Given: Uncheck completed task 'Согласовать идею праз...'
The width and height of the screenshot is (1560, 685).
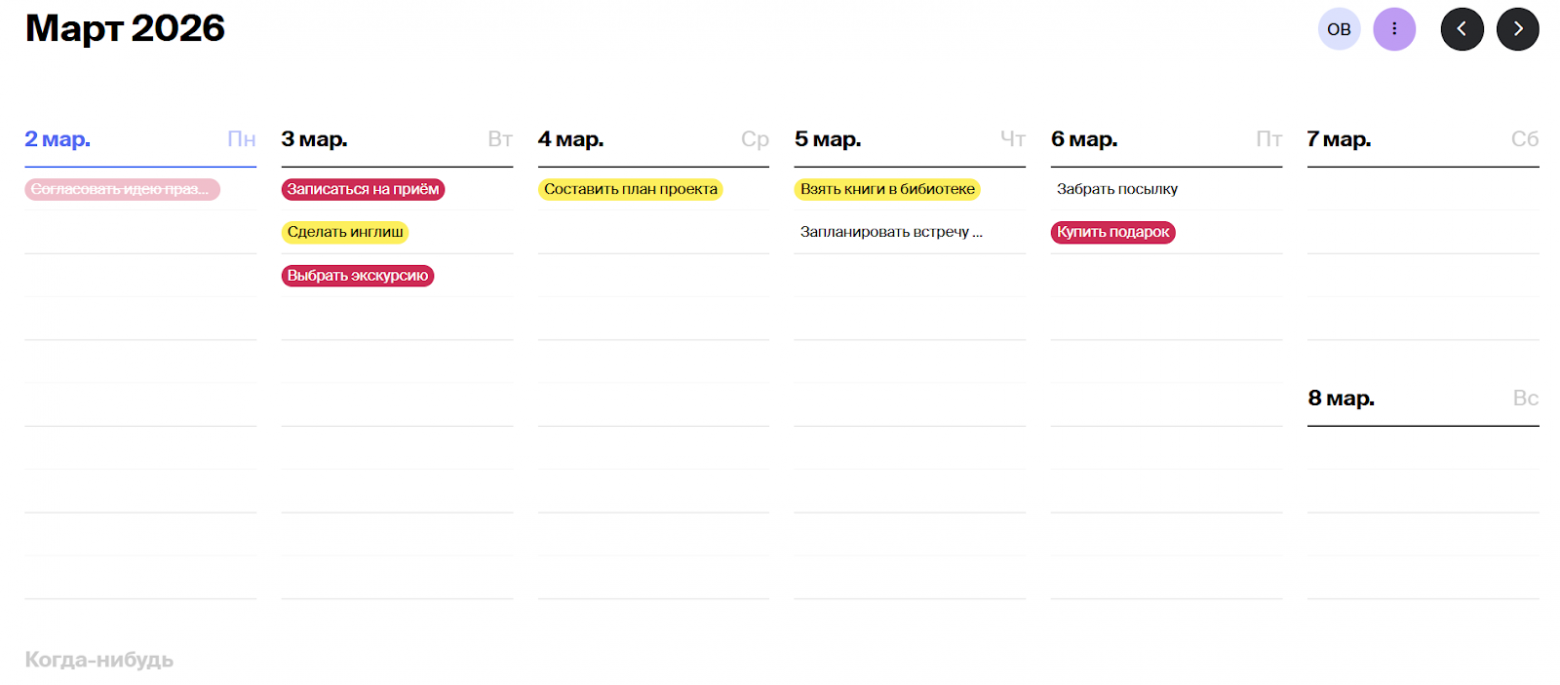Looking at the screenshot, I should pyautogui.click(x=122, y=189).
